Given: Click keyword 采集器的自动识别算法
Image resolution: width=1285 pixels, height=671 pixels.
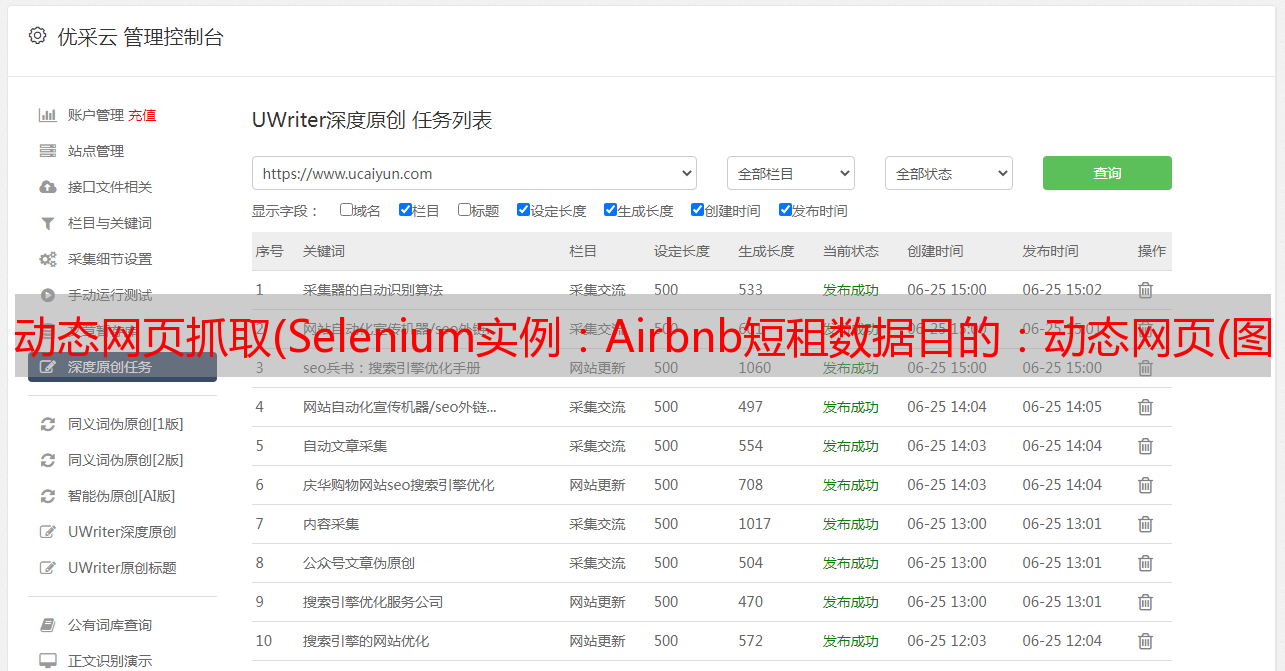Looking at the screenshot, I should 373,290.
